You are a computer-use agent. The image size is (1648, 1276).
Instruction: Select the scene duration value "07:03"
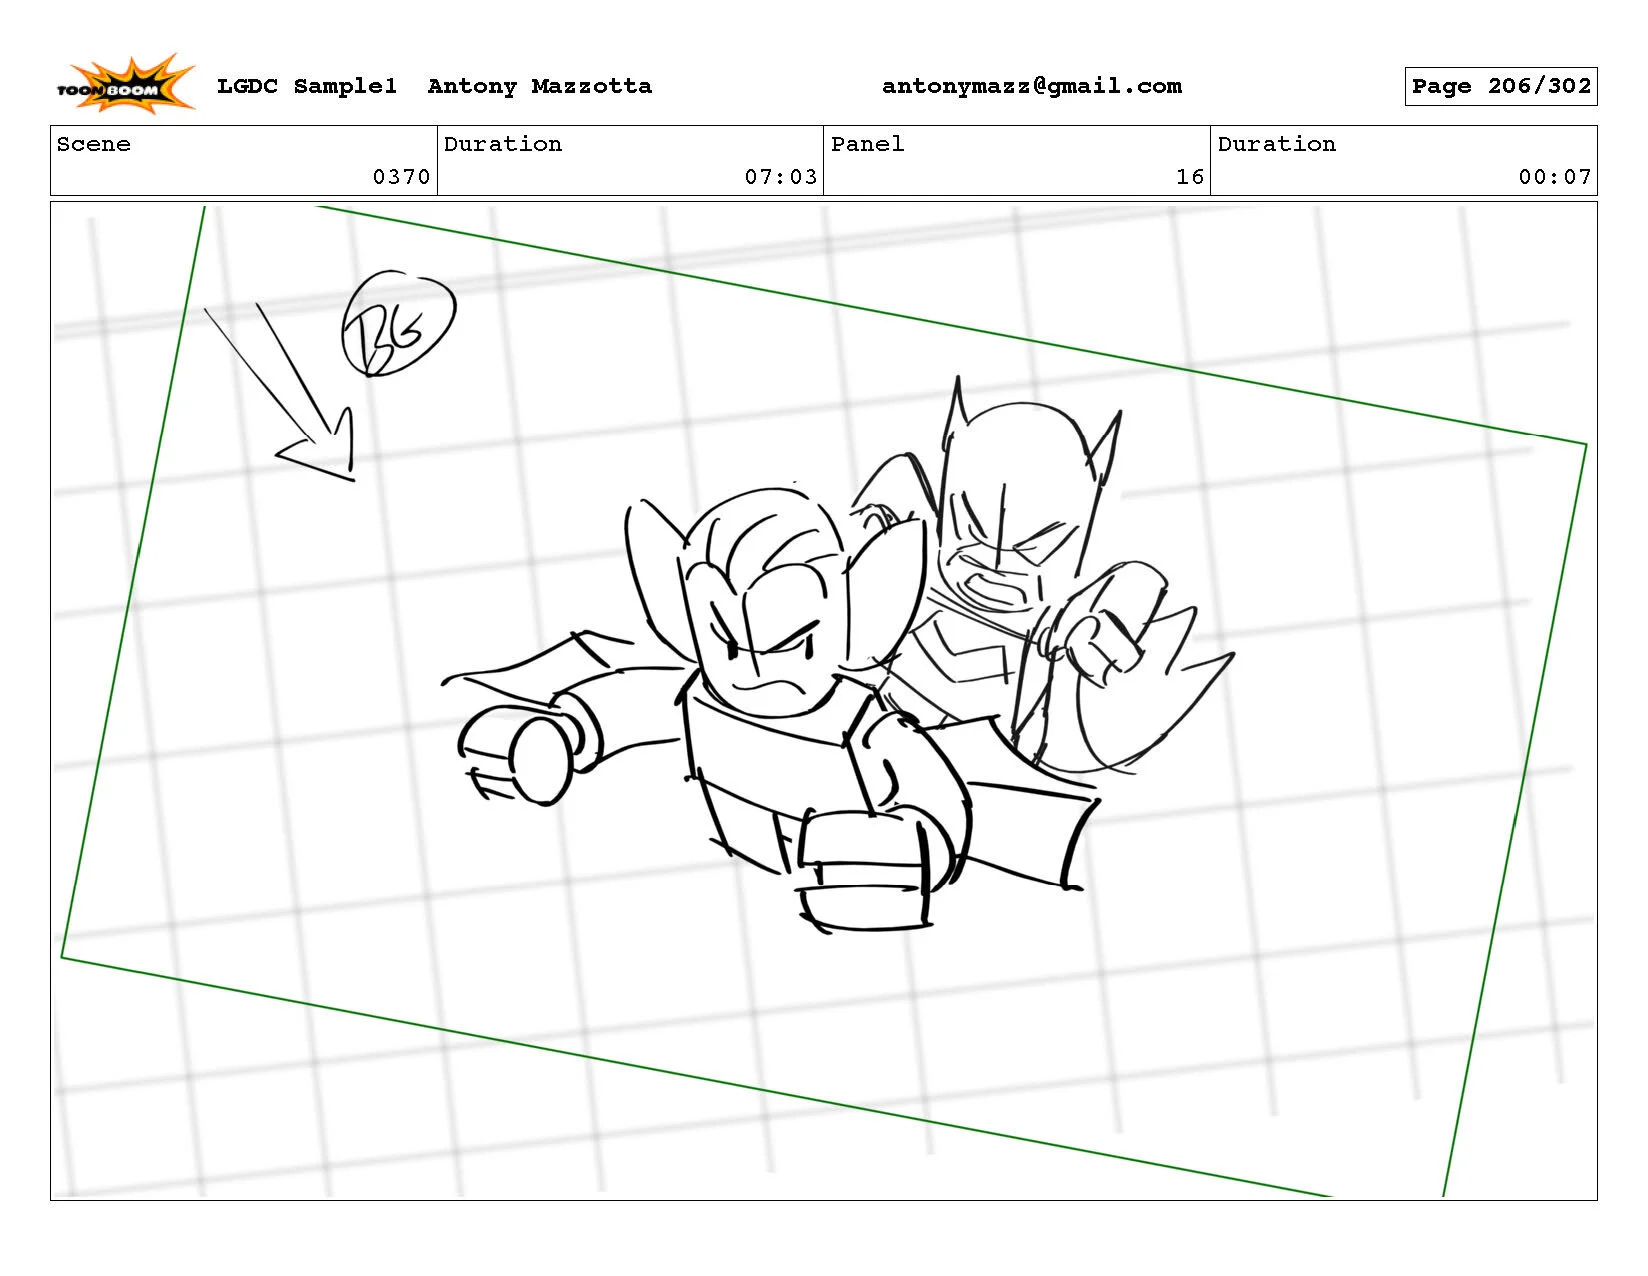coord(781,177)
